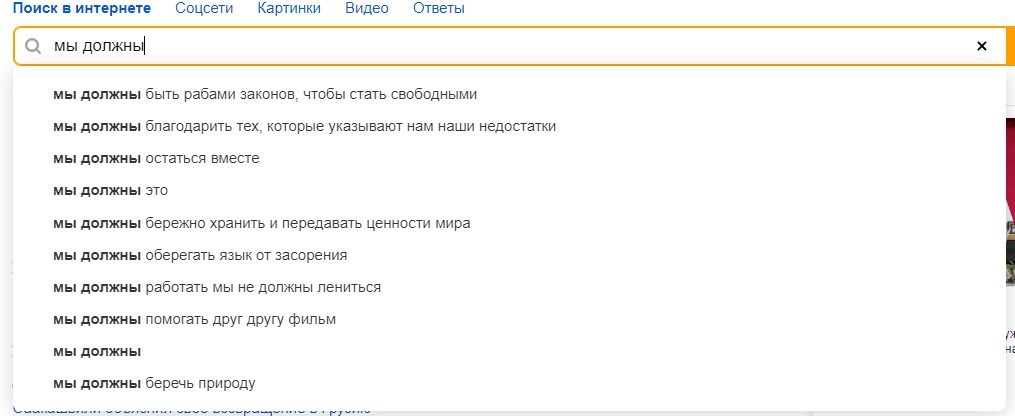Select the Поиск в интернете tab
This screenshot has width=1015, height=416.
(x=82, y=8)
